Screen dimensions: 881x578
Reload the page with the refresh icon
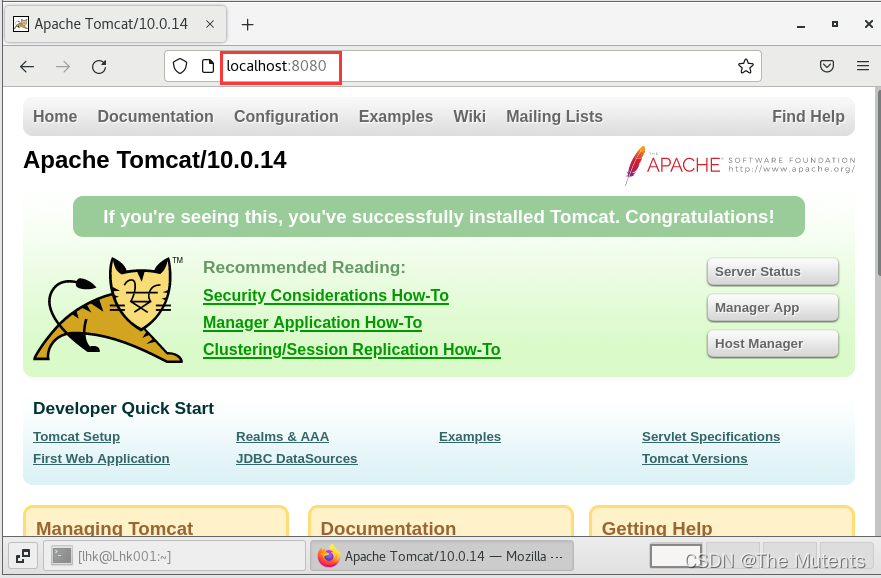pyautogui.click(x=99, y=67)
